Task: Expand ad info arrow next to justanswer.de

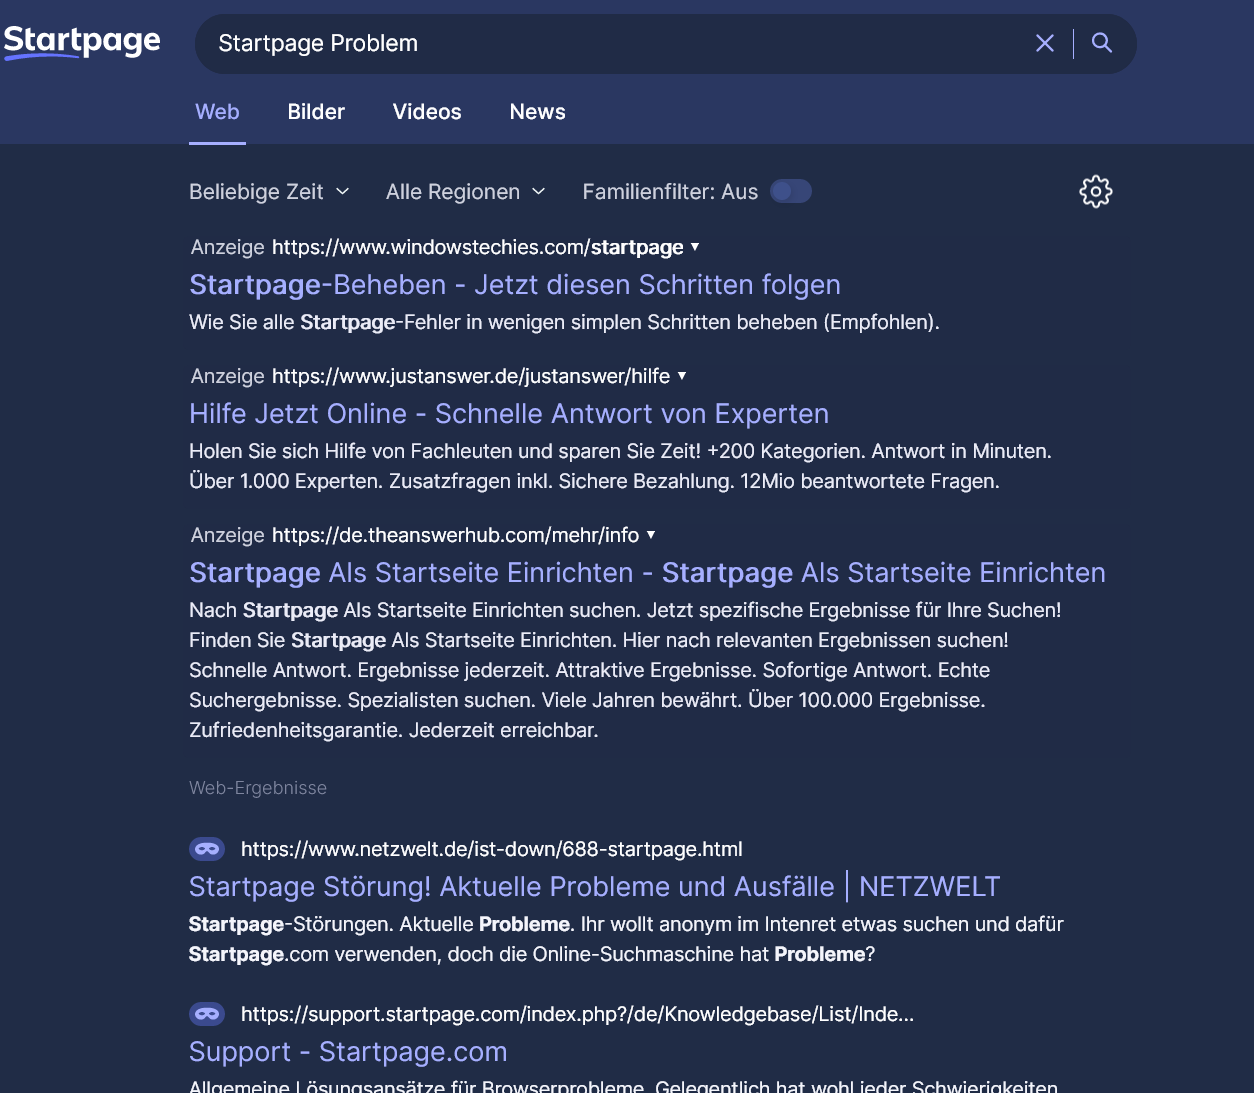Action: click(x=682, y=376)
